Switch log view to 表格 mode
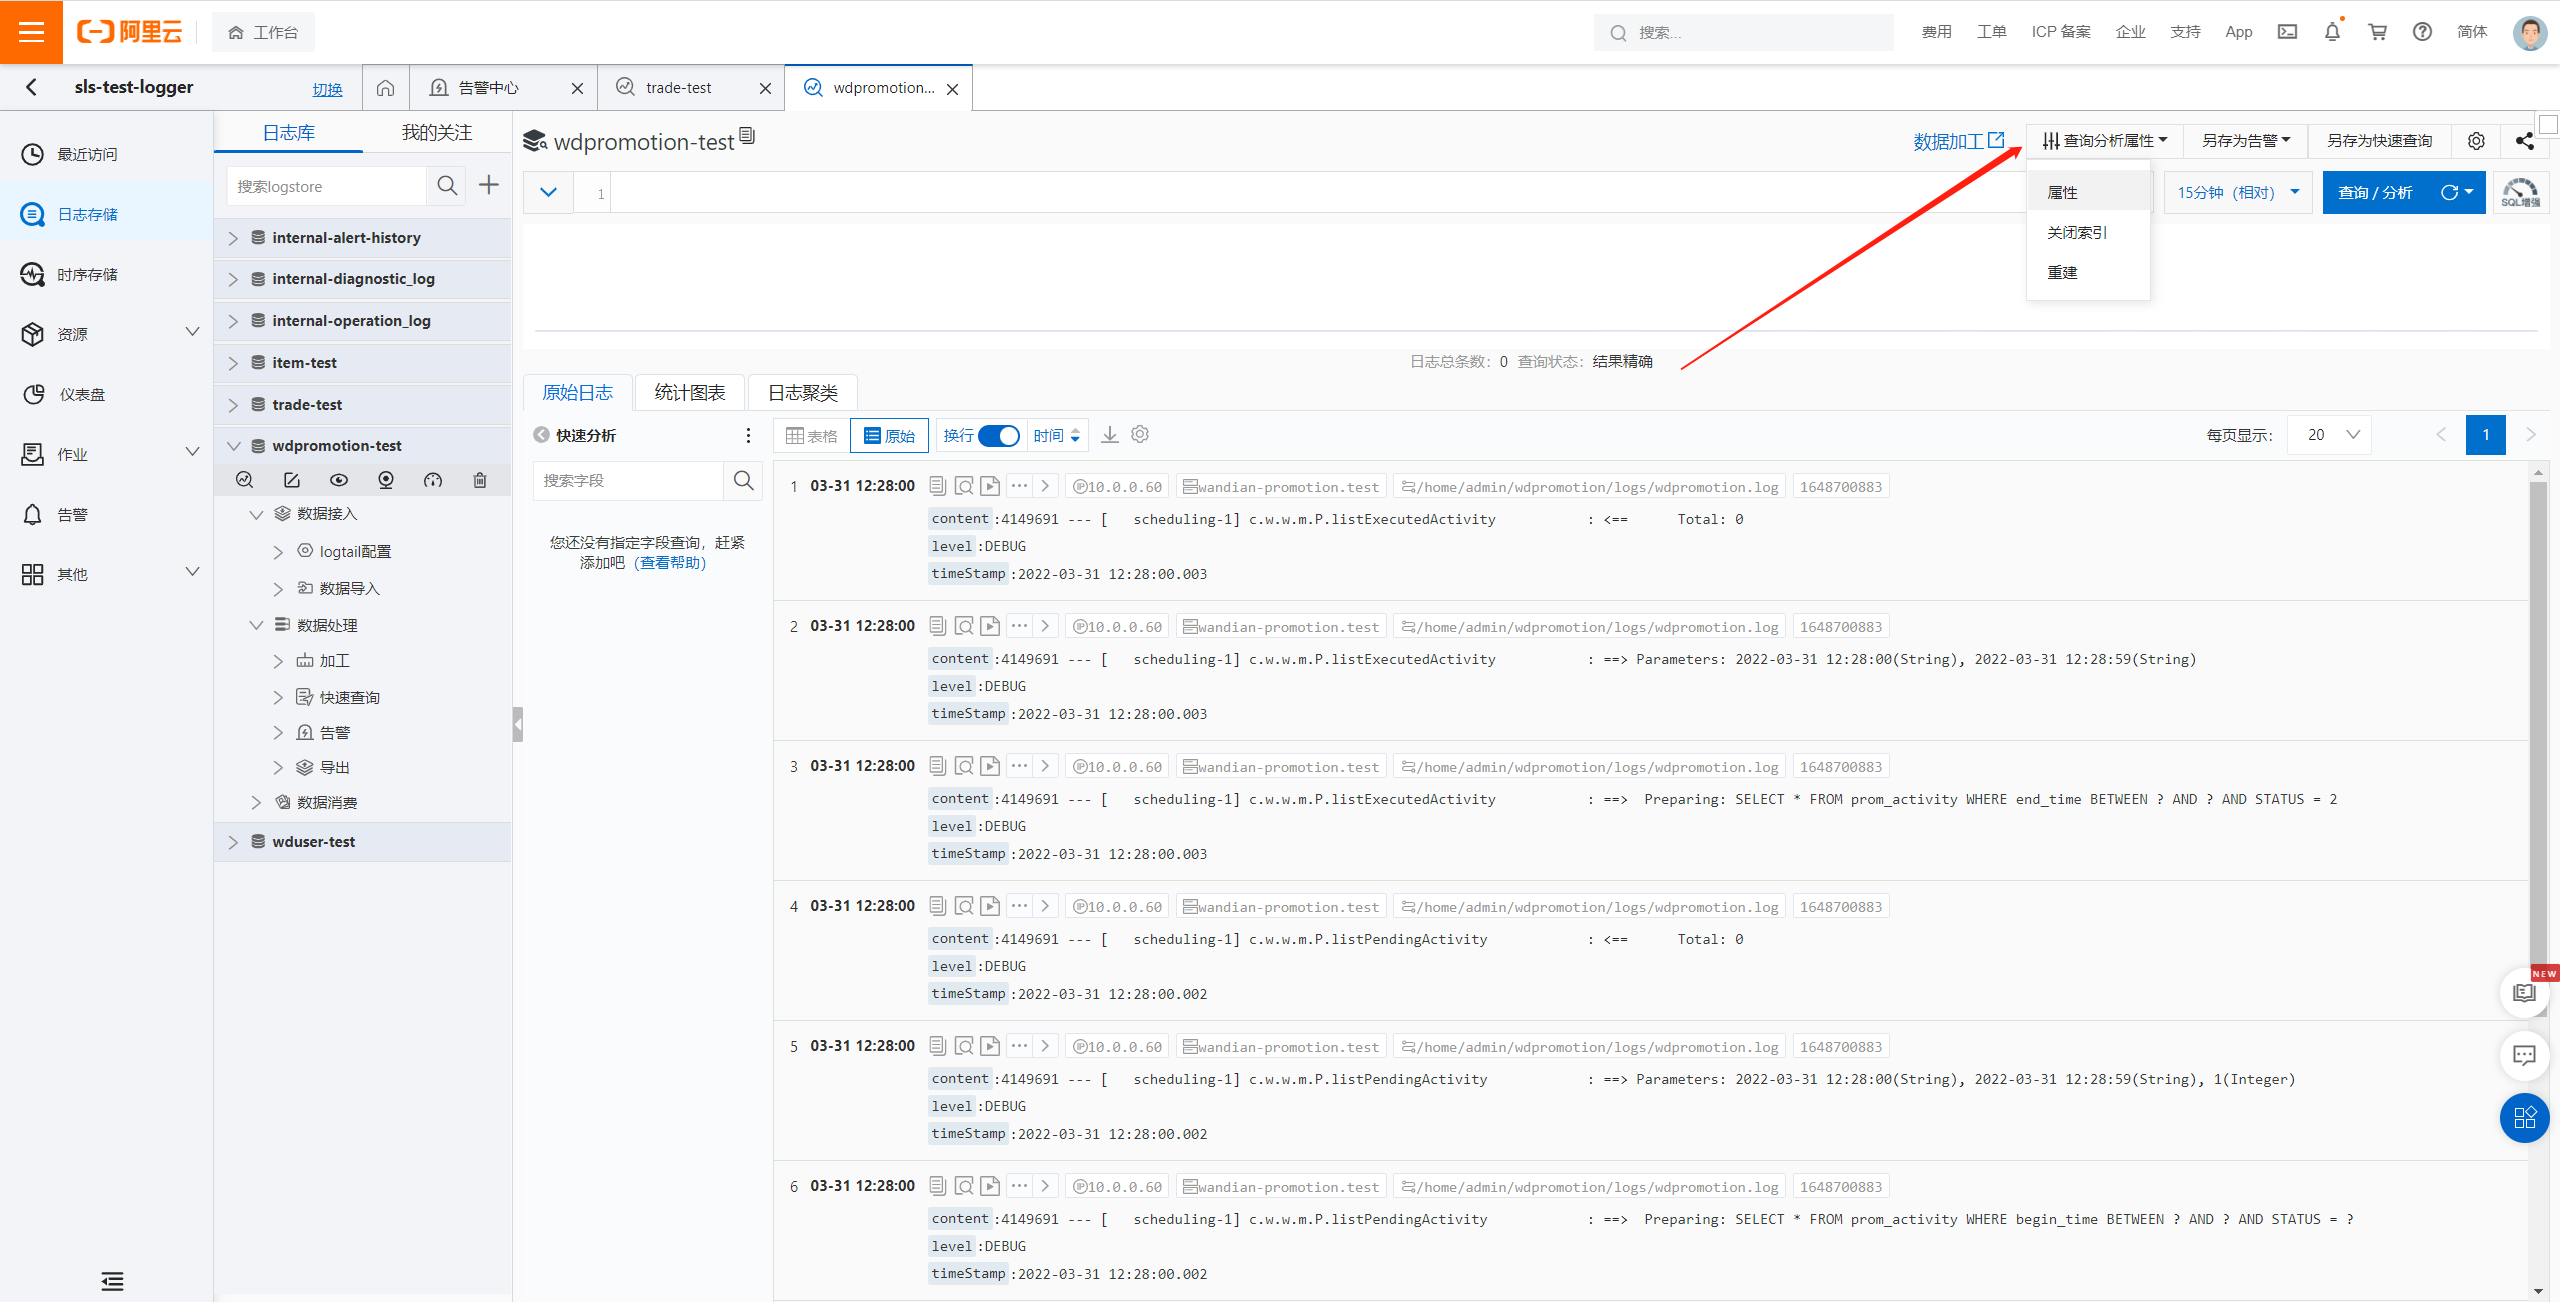 click(x=812, y=436)
